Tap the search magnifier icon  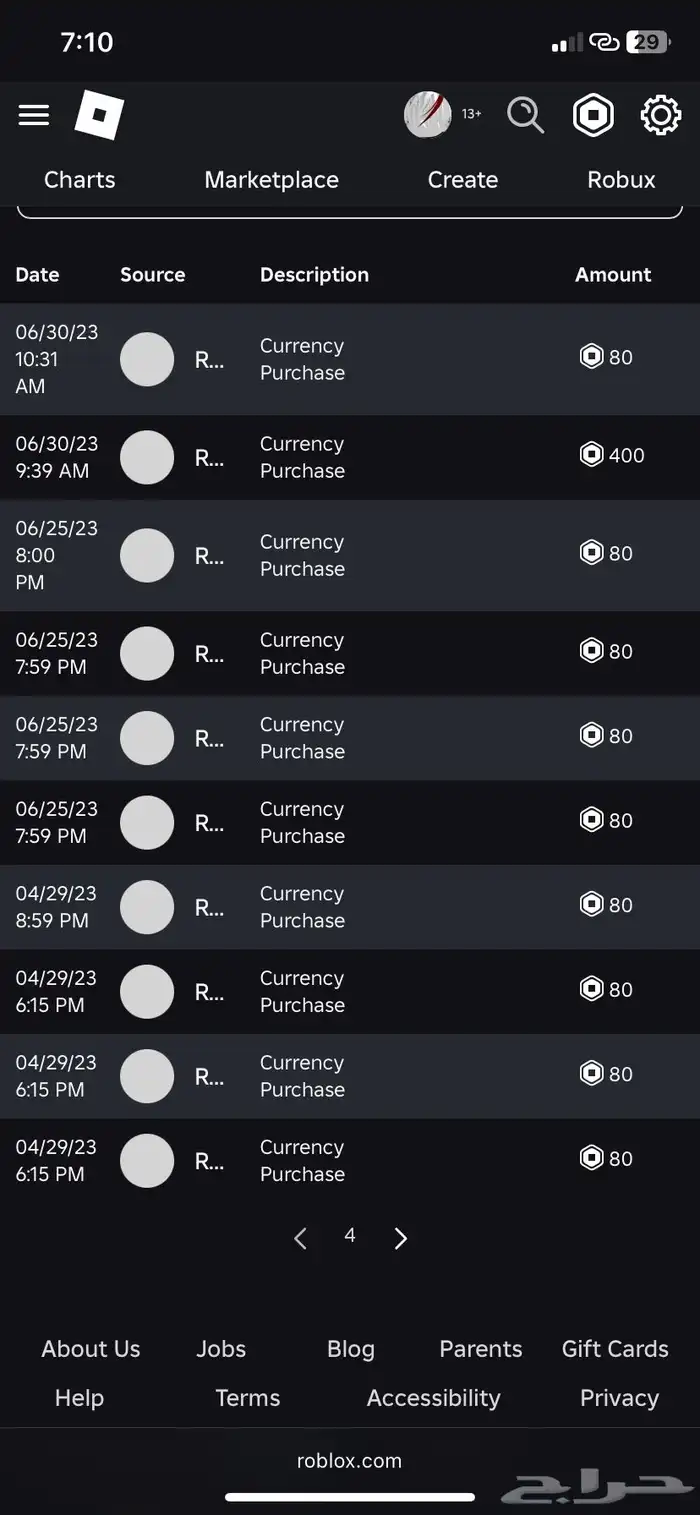tap(525, 115)
